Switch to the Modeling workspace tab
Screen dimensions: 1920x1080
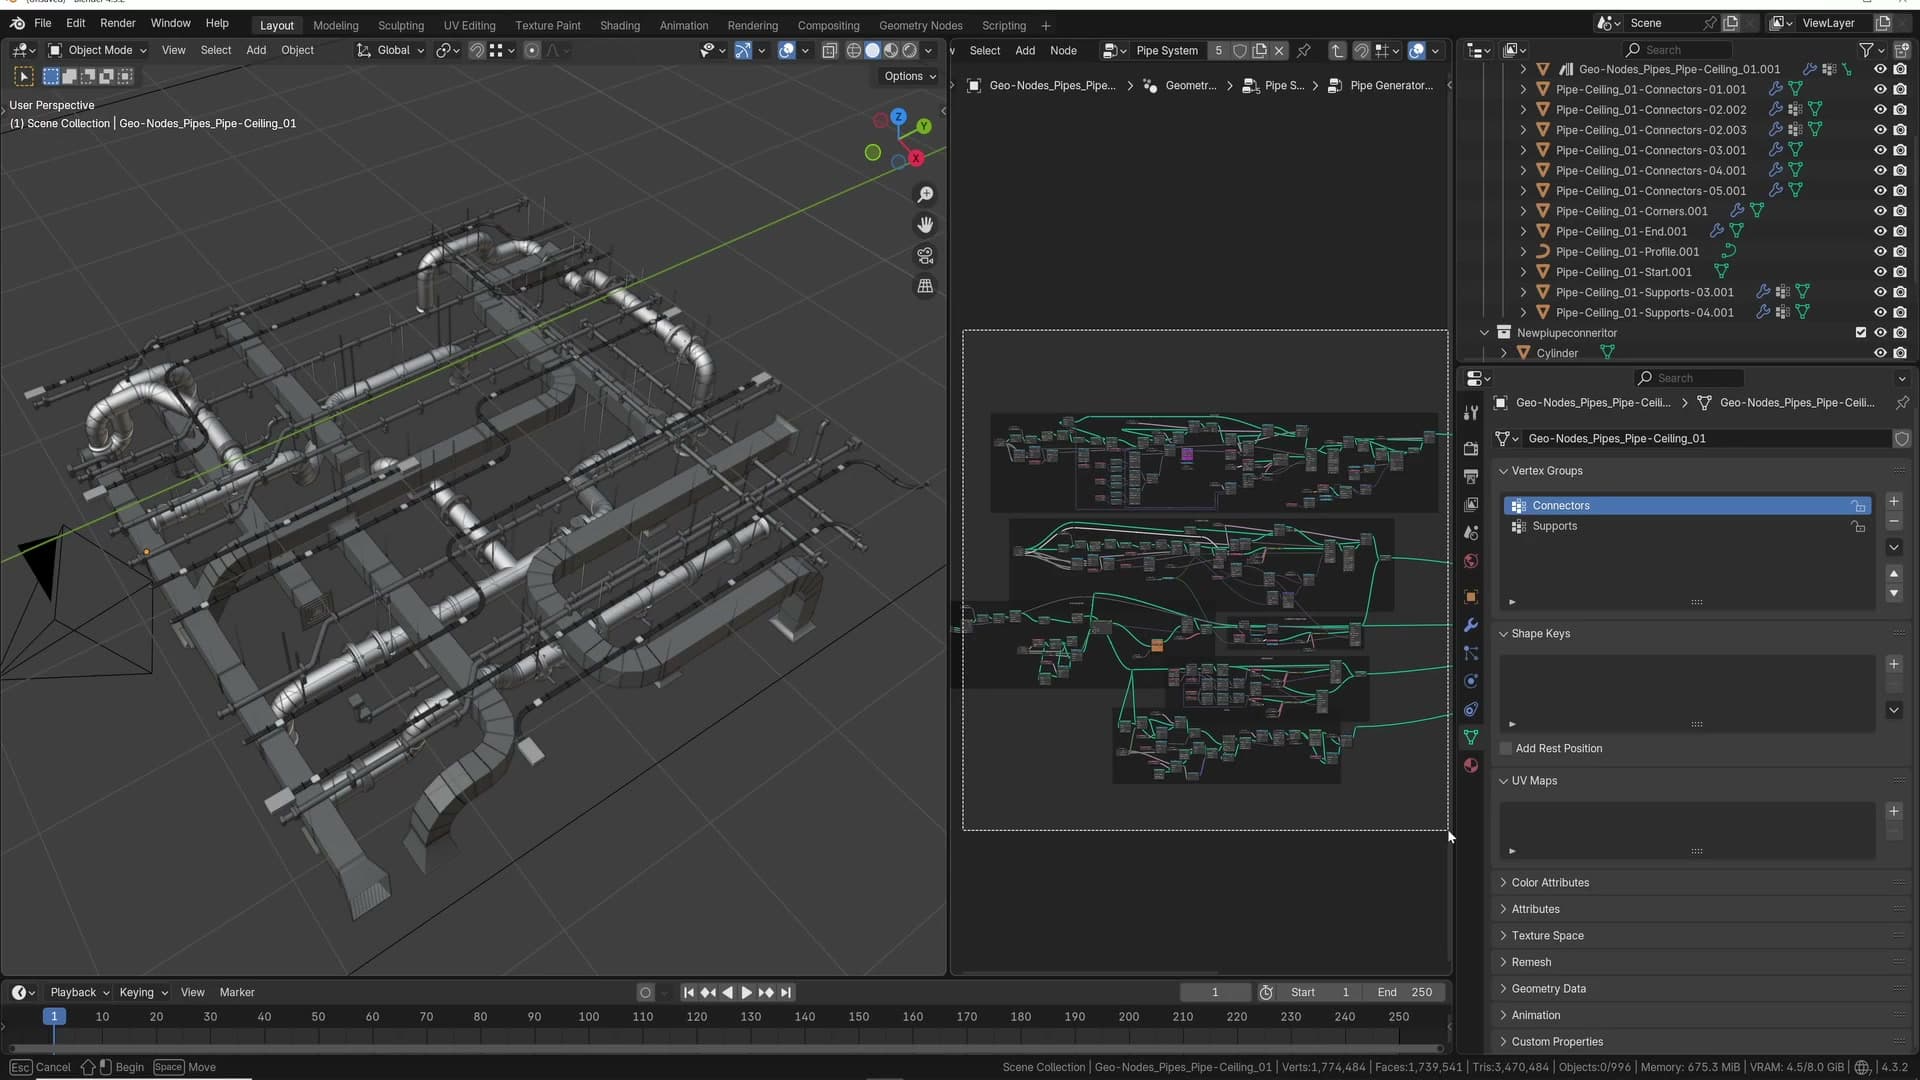click(335, 25)
